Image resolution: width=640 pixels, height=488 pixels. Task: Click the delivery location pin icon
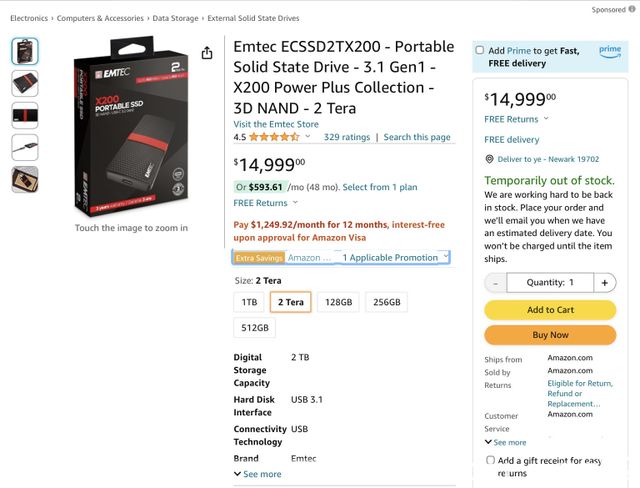point(489,158)
